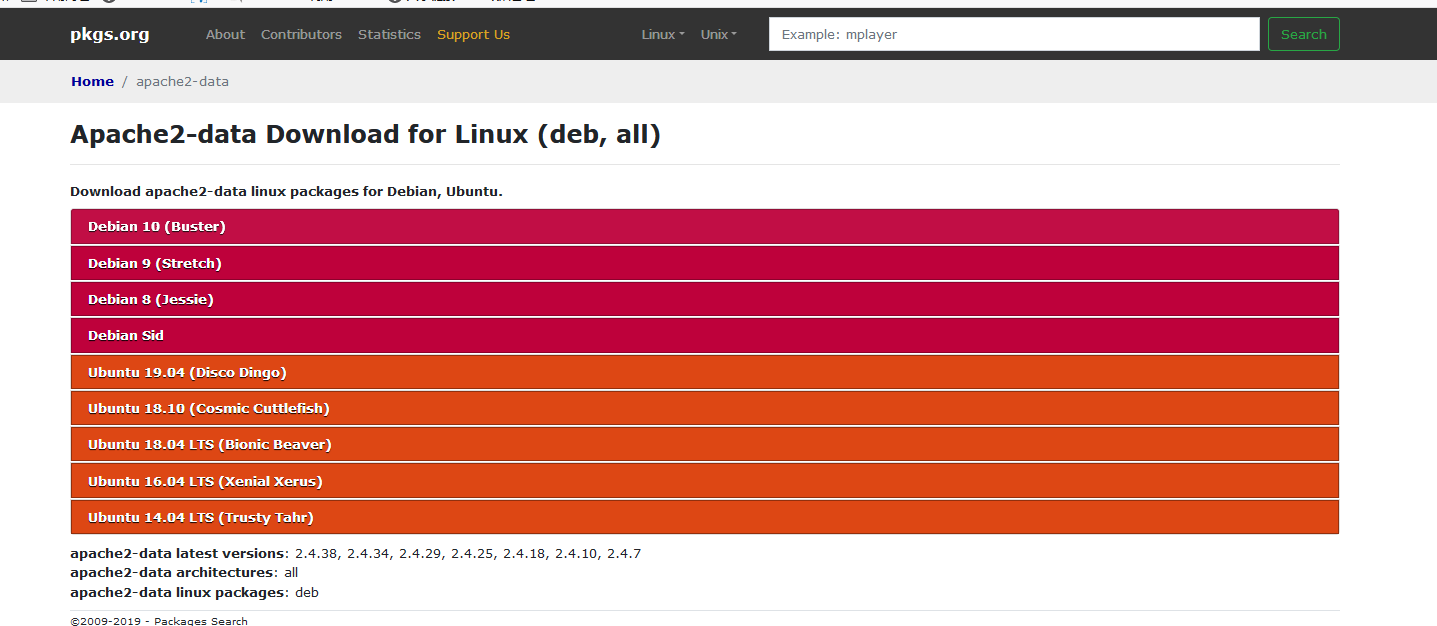Screen dimensions: 1437x626
Task: Open the pkgs.org home logo
Action: click(x=110, y=34)
